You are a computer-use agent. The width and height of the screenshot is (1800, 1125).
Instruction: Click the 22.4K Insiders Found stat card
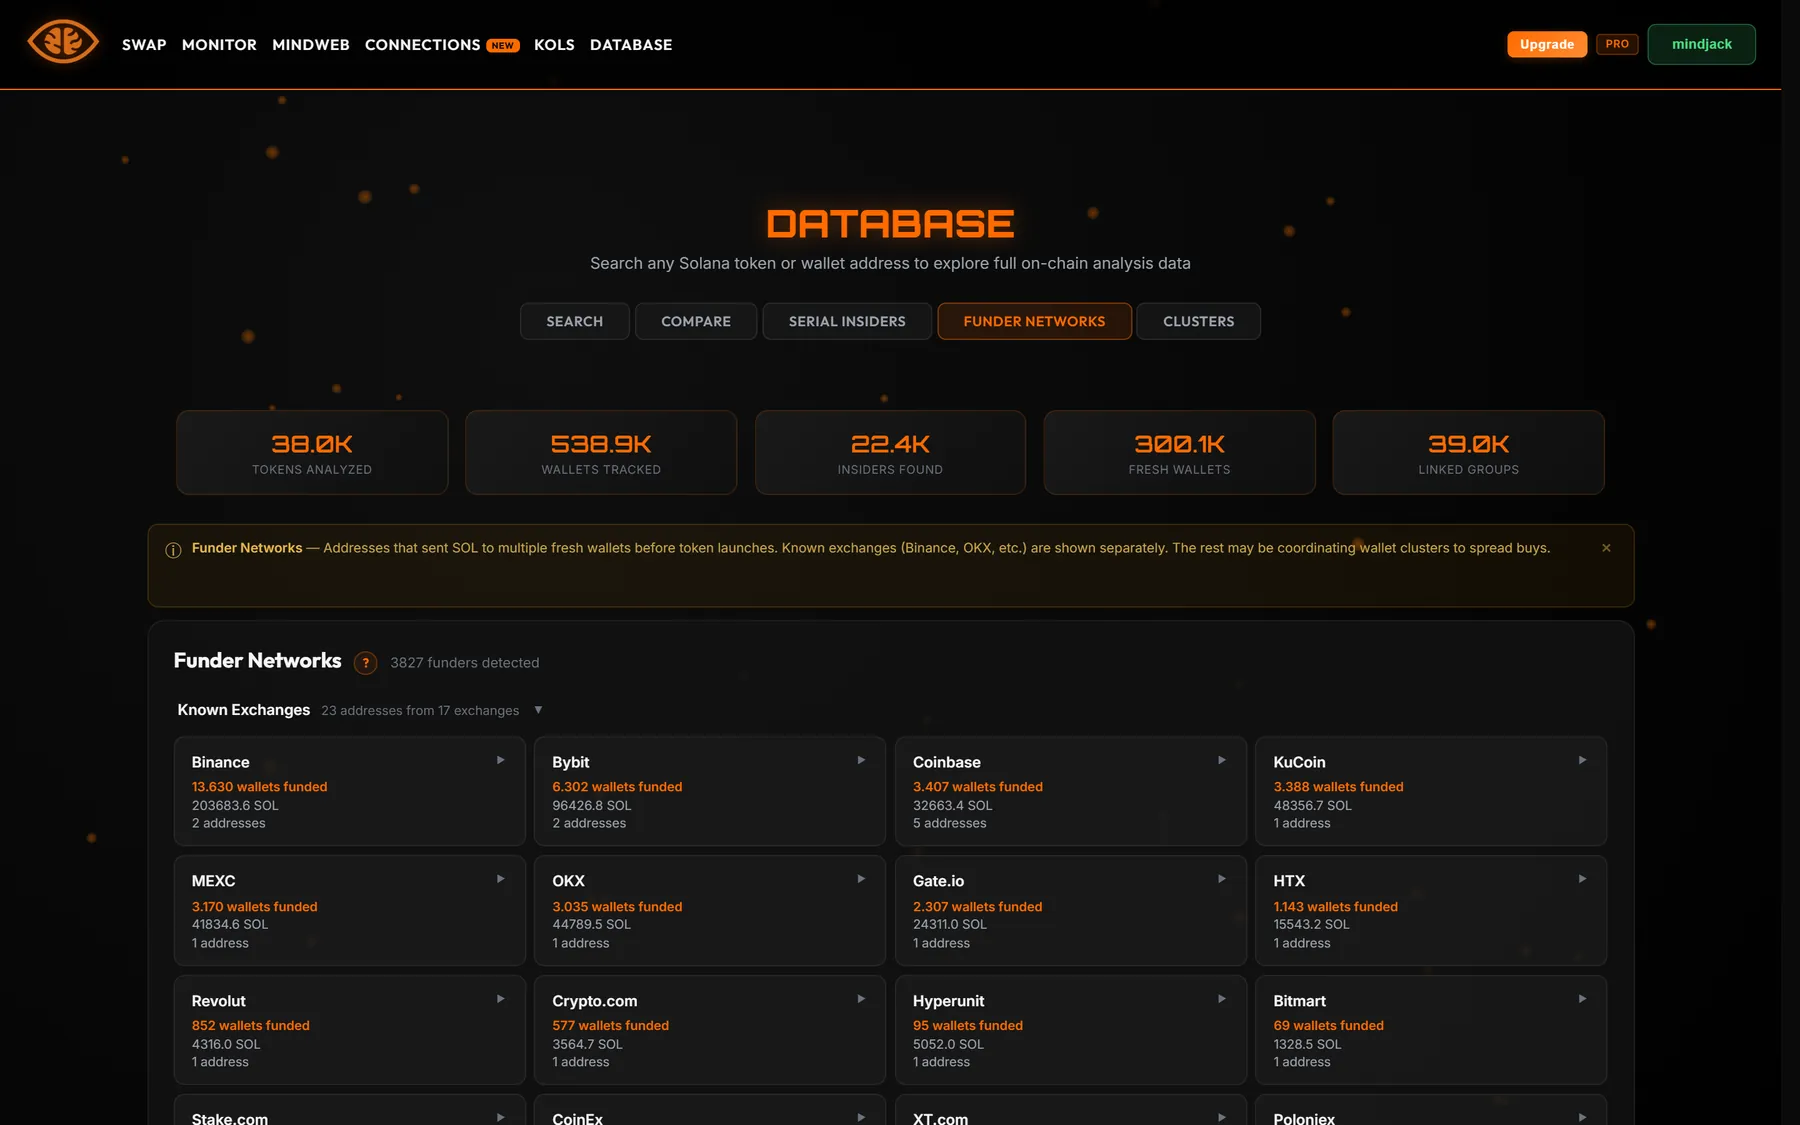(890, 452)
